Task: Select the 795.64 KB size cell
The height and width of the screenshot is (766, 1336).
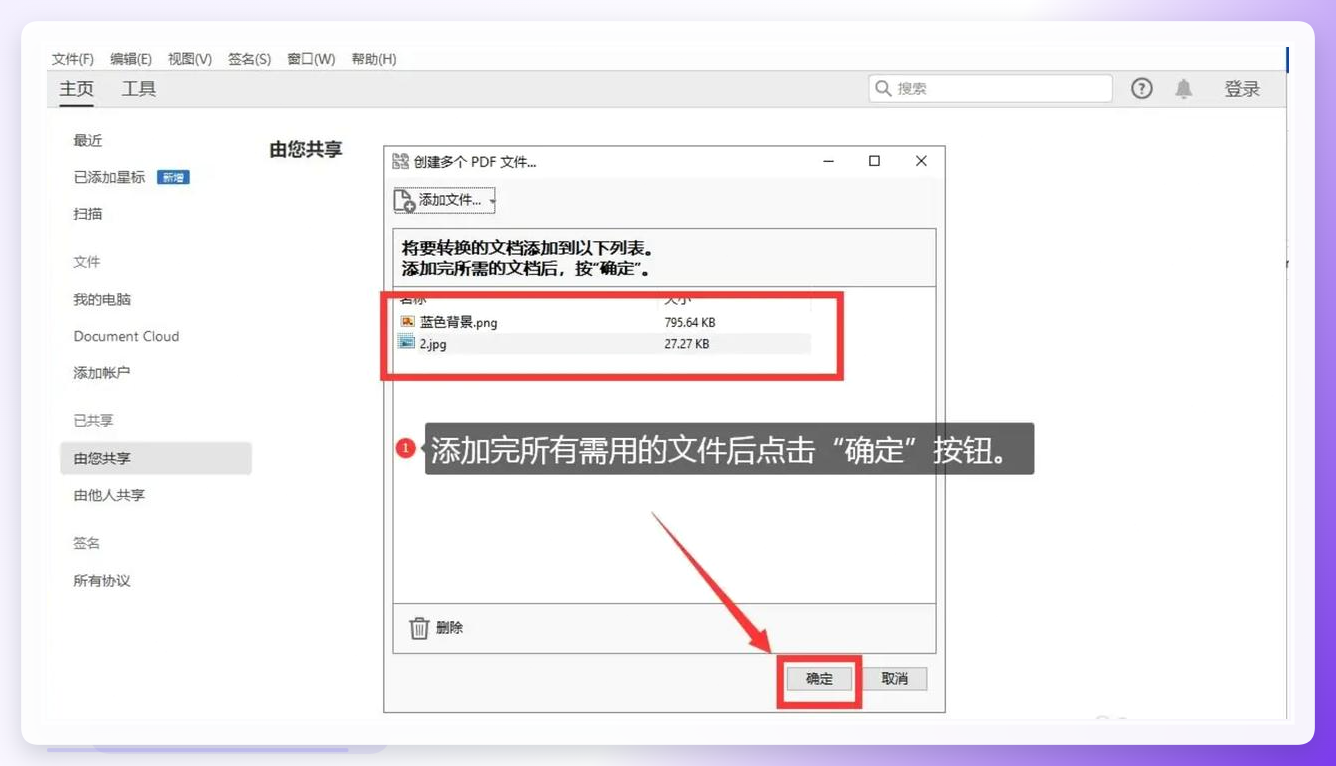Action: (x=690, y=322)
